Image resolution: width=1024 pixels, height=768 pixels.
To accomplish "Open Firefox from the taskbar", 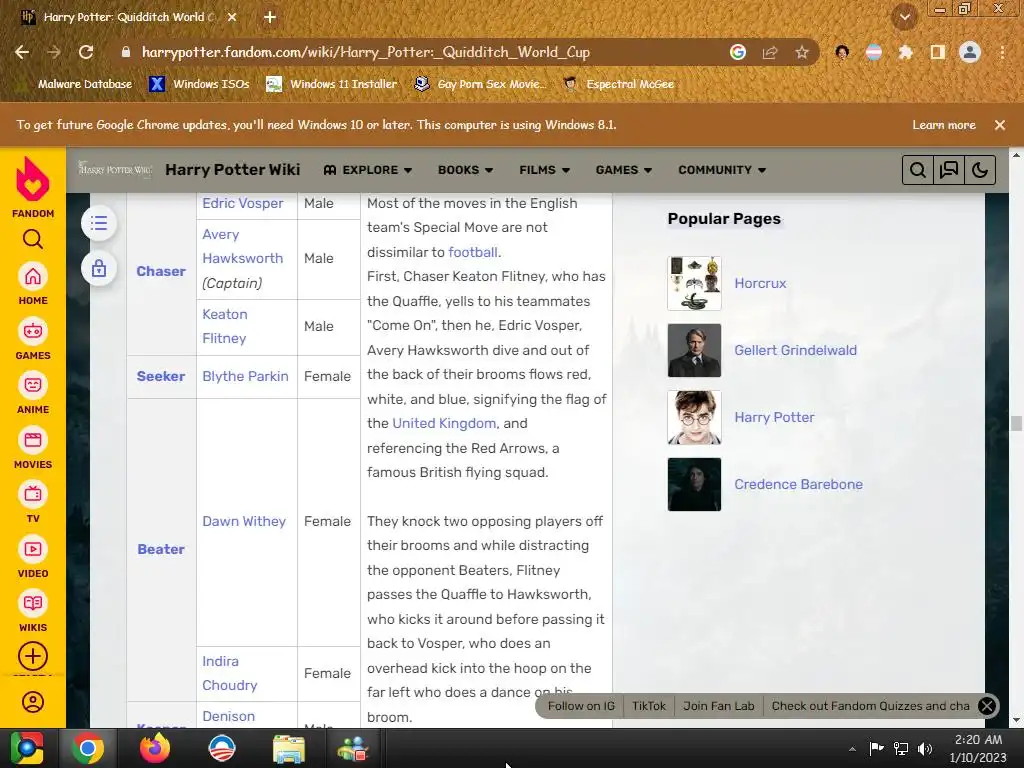I will pyautogui.click(x=155, y=748).
